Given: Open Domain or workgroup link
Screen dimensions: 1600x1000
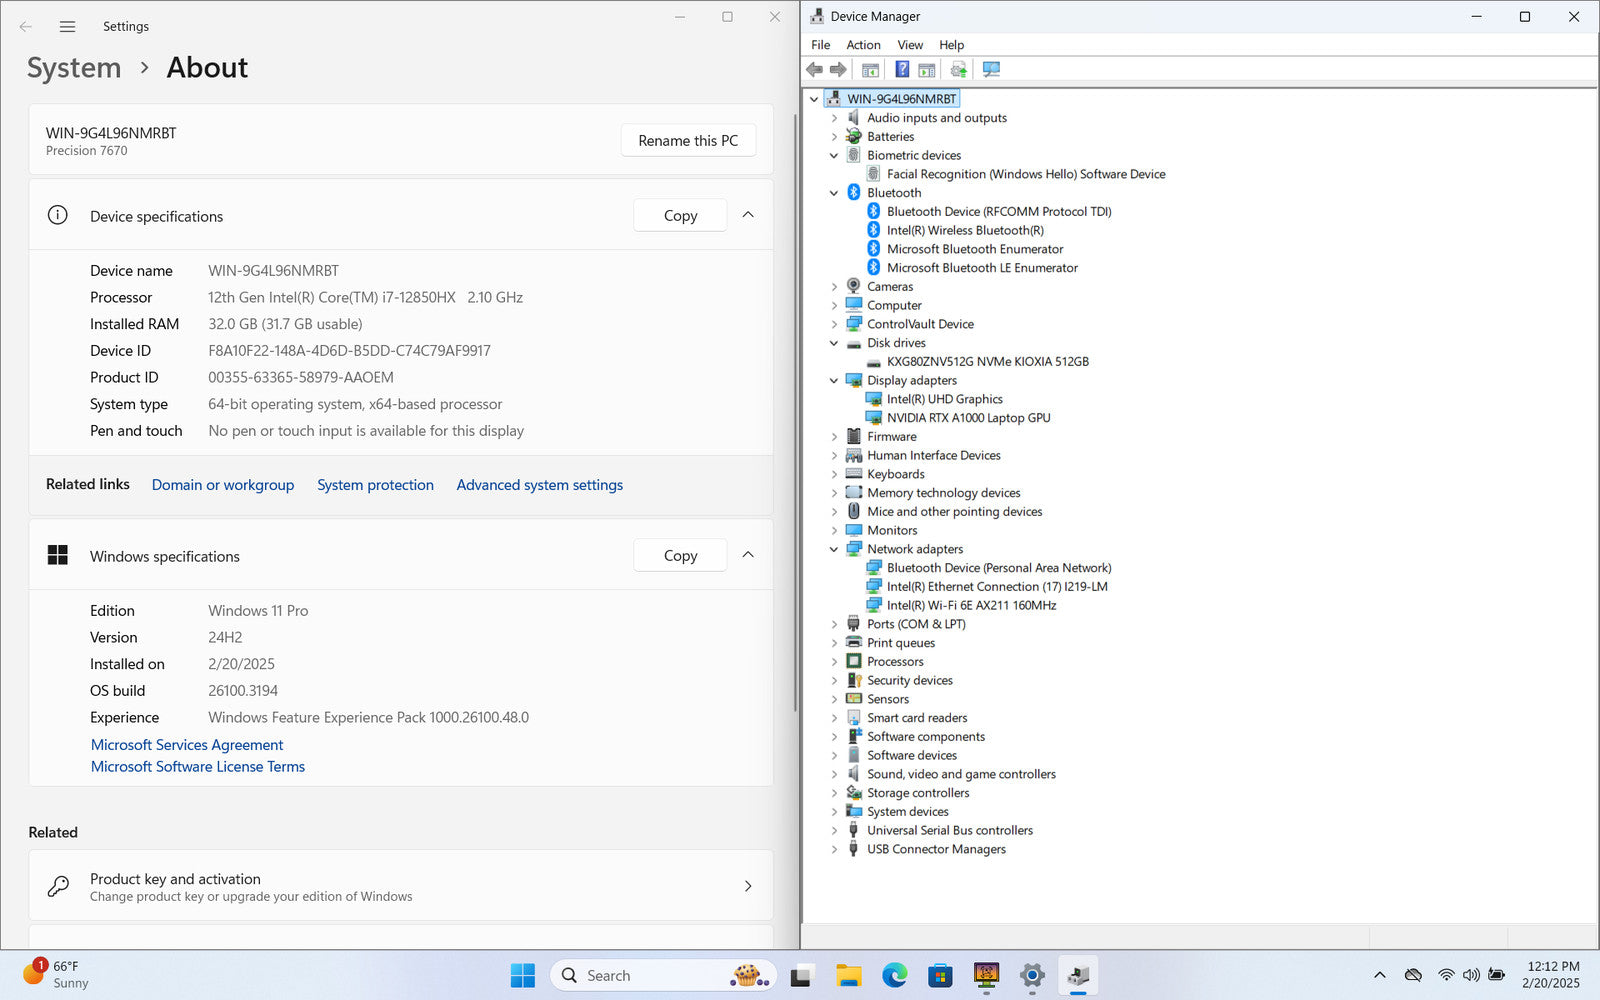Looking at the screenshot, I should pos(223,485).
